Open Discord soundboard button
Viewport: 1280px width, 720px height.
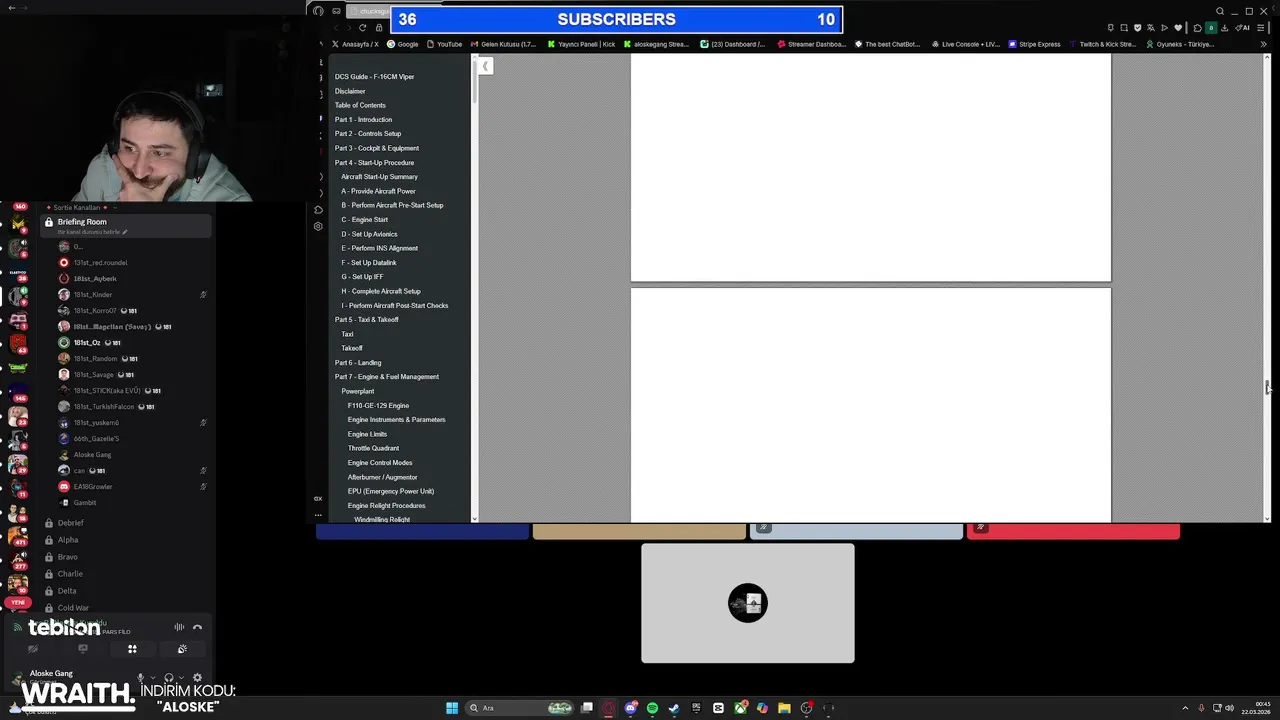click(x=182, y=649)
